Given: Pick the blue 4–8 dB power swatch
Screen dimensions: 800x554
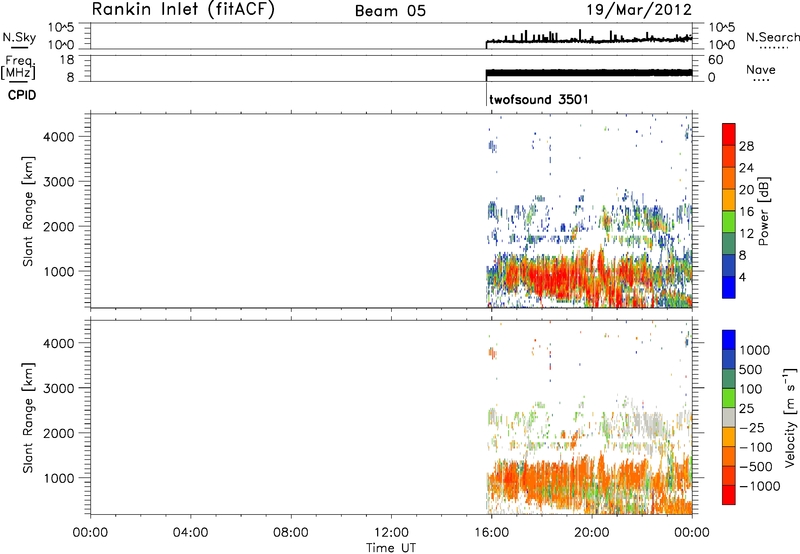Looking at the screenshot, I should click(729, 266).
